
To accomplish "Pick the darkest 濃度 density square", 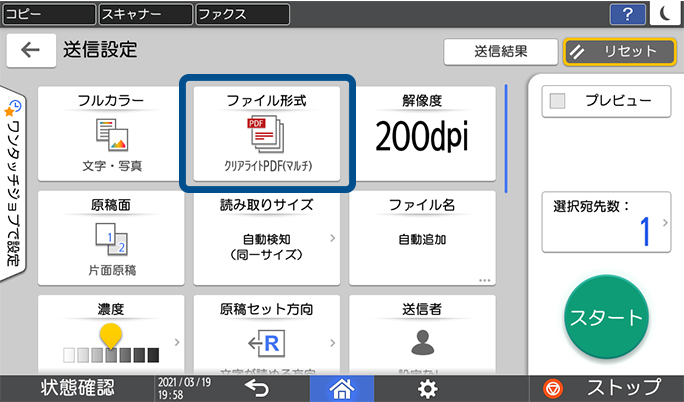I will [x=153, y=355].
